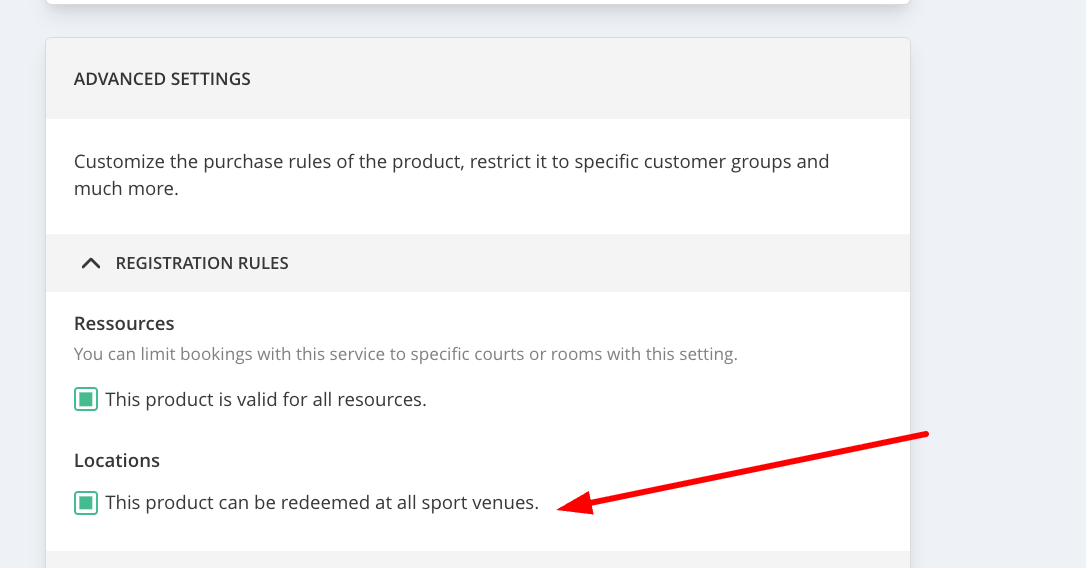Click the words 'much more.' in description
The width and height of the screenshot is (1086, 568).
click(126, 188)
